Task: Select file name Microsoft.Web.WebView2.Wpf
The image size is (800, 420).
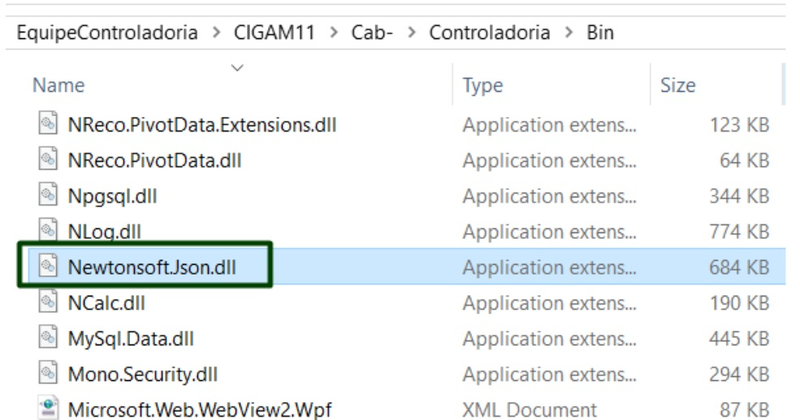Action: coord(199,410)
